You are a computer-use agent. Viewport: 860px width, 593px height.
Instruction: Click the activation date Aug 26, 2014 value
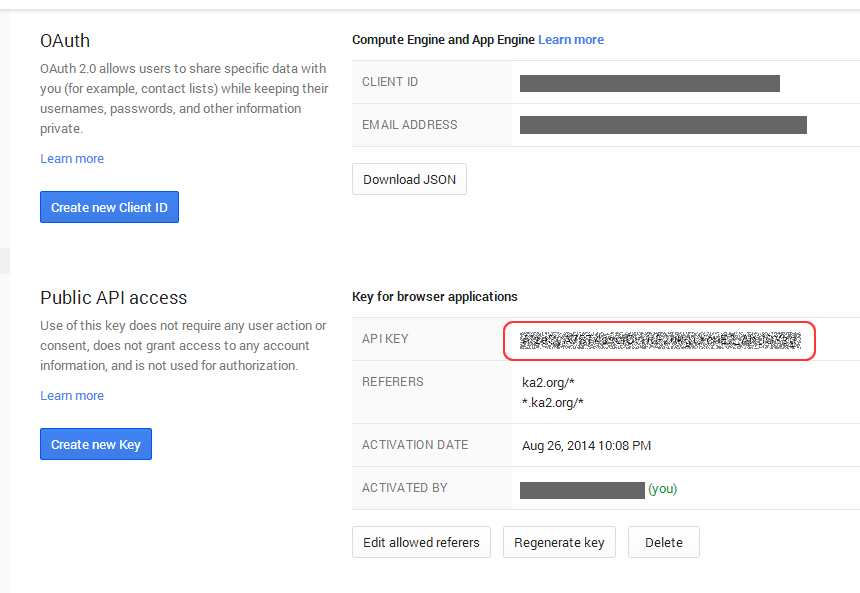586,445
